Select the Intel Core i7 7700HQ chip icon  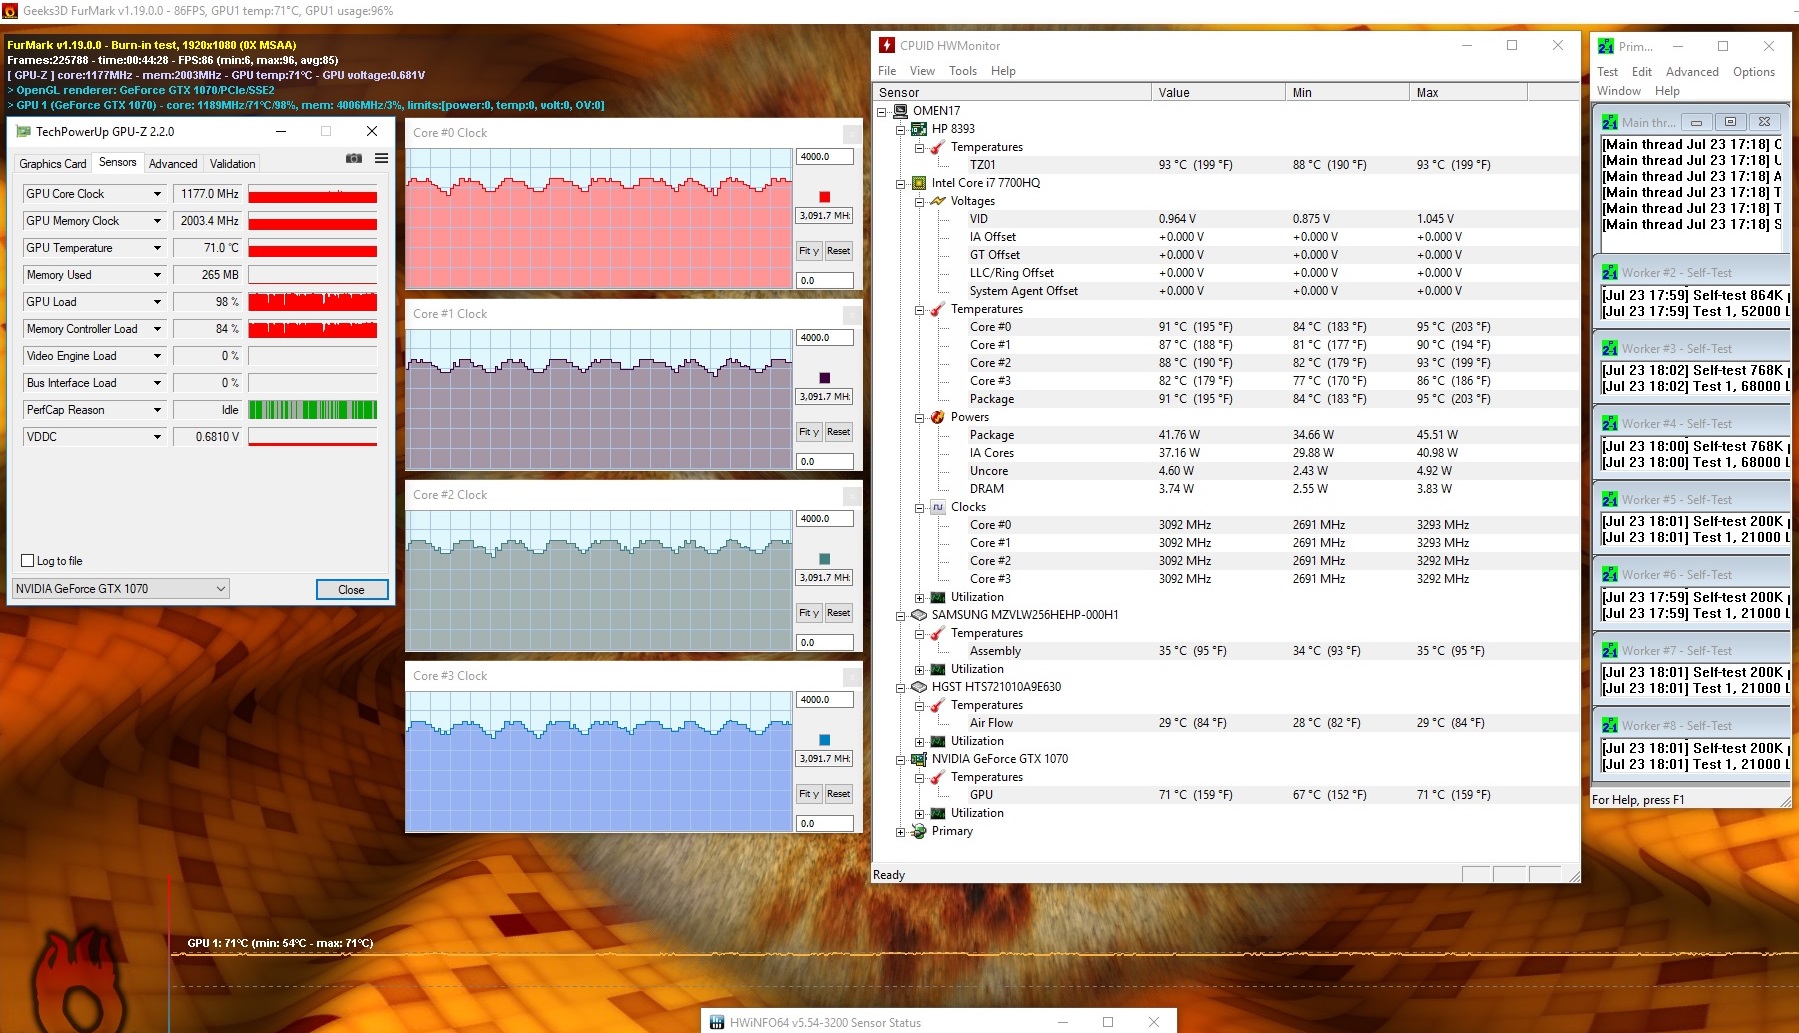tap(919, 183)
